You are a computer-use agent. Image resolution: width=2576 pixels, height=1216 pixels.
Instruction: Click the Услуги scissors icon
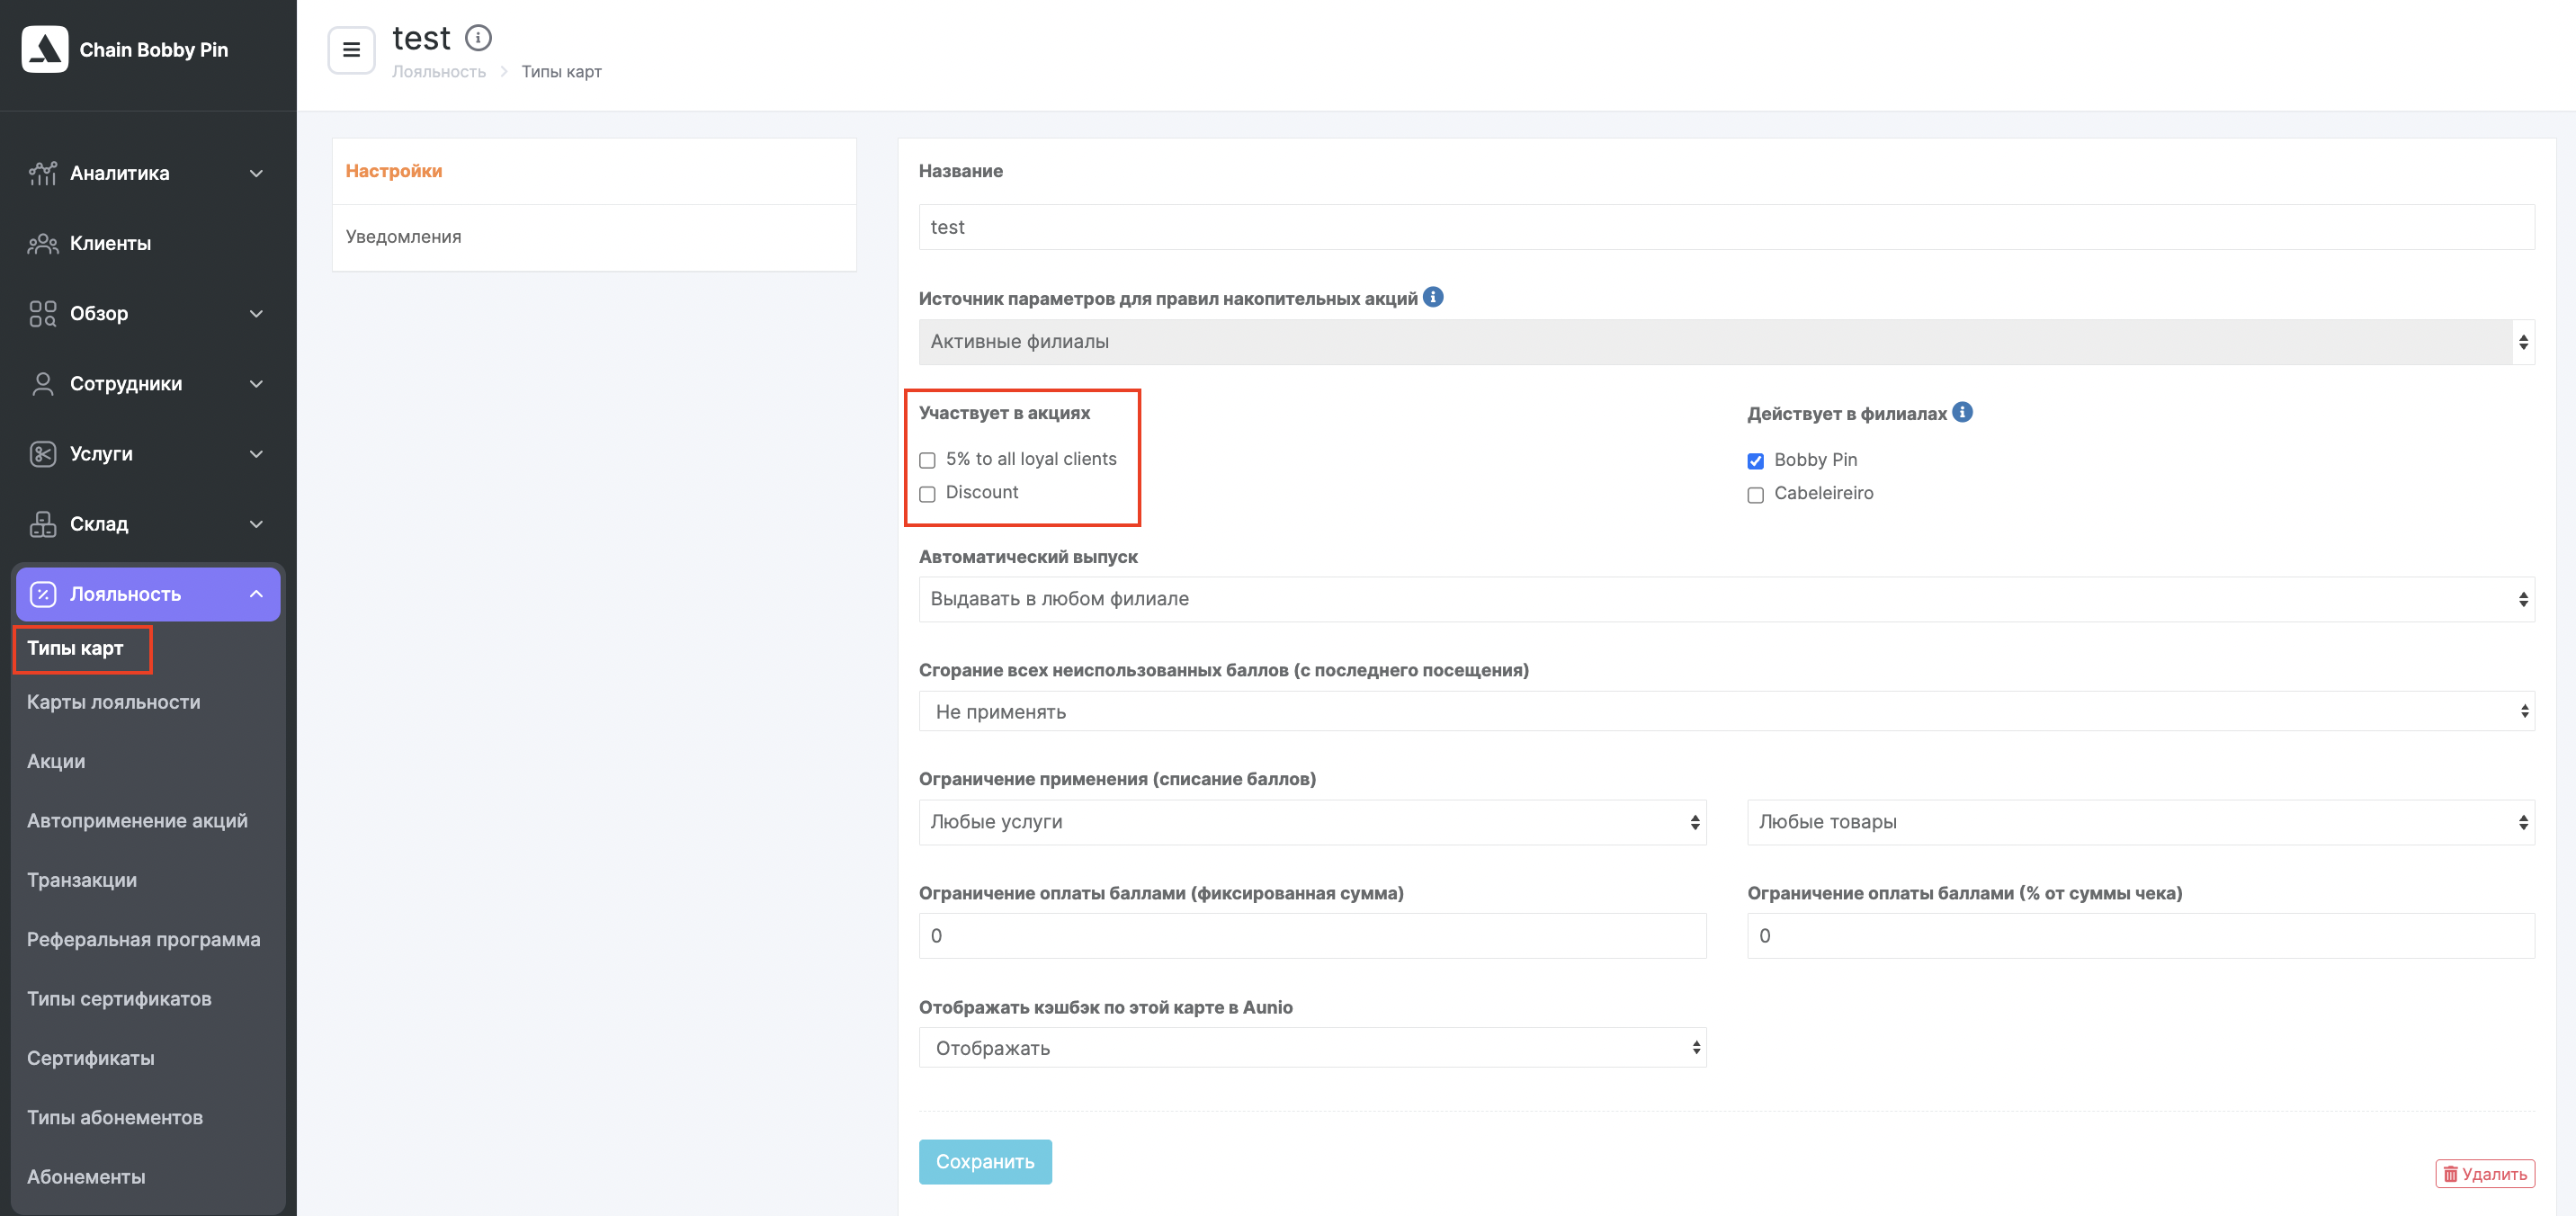pyautogui.click(x=42, y=454)
